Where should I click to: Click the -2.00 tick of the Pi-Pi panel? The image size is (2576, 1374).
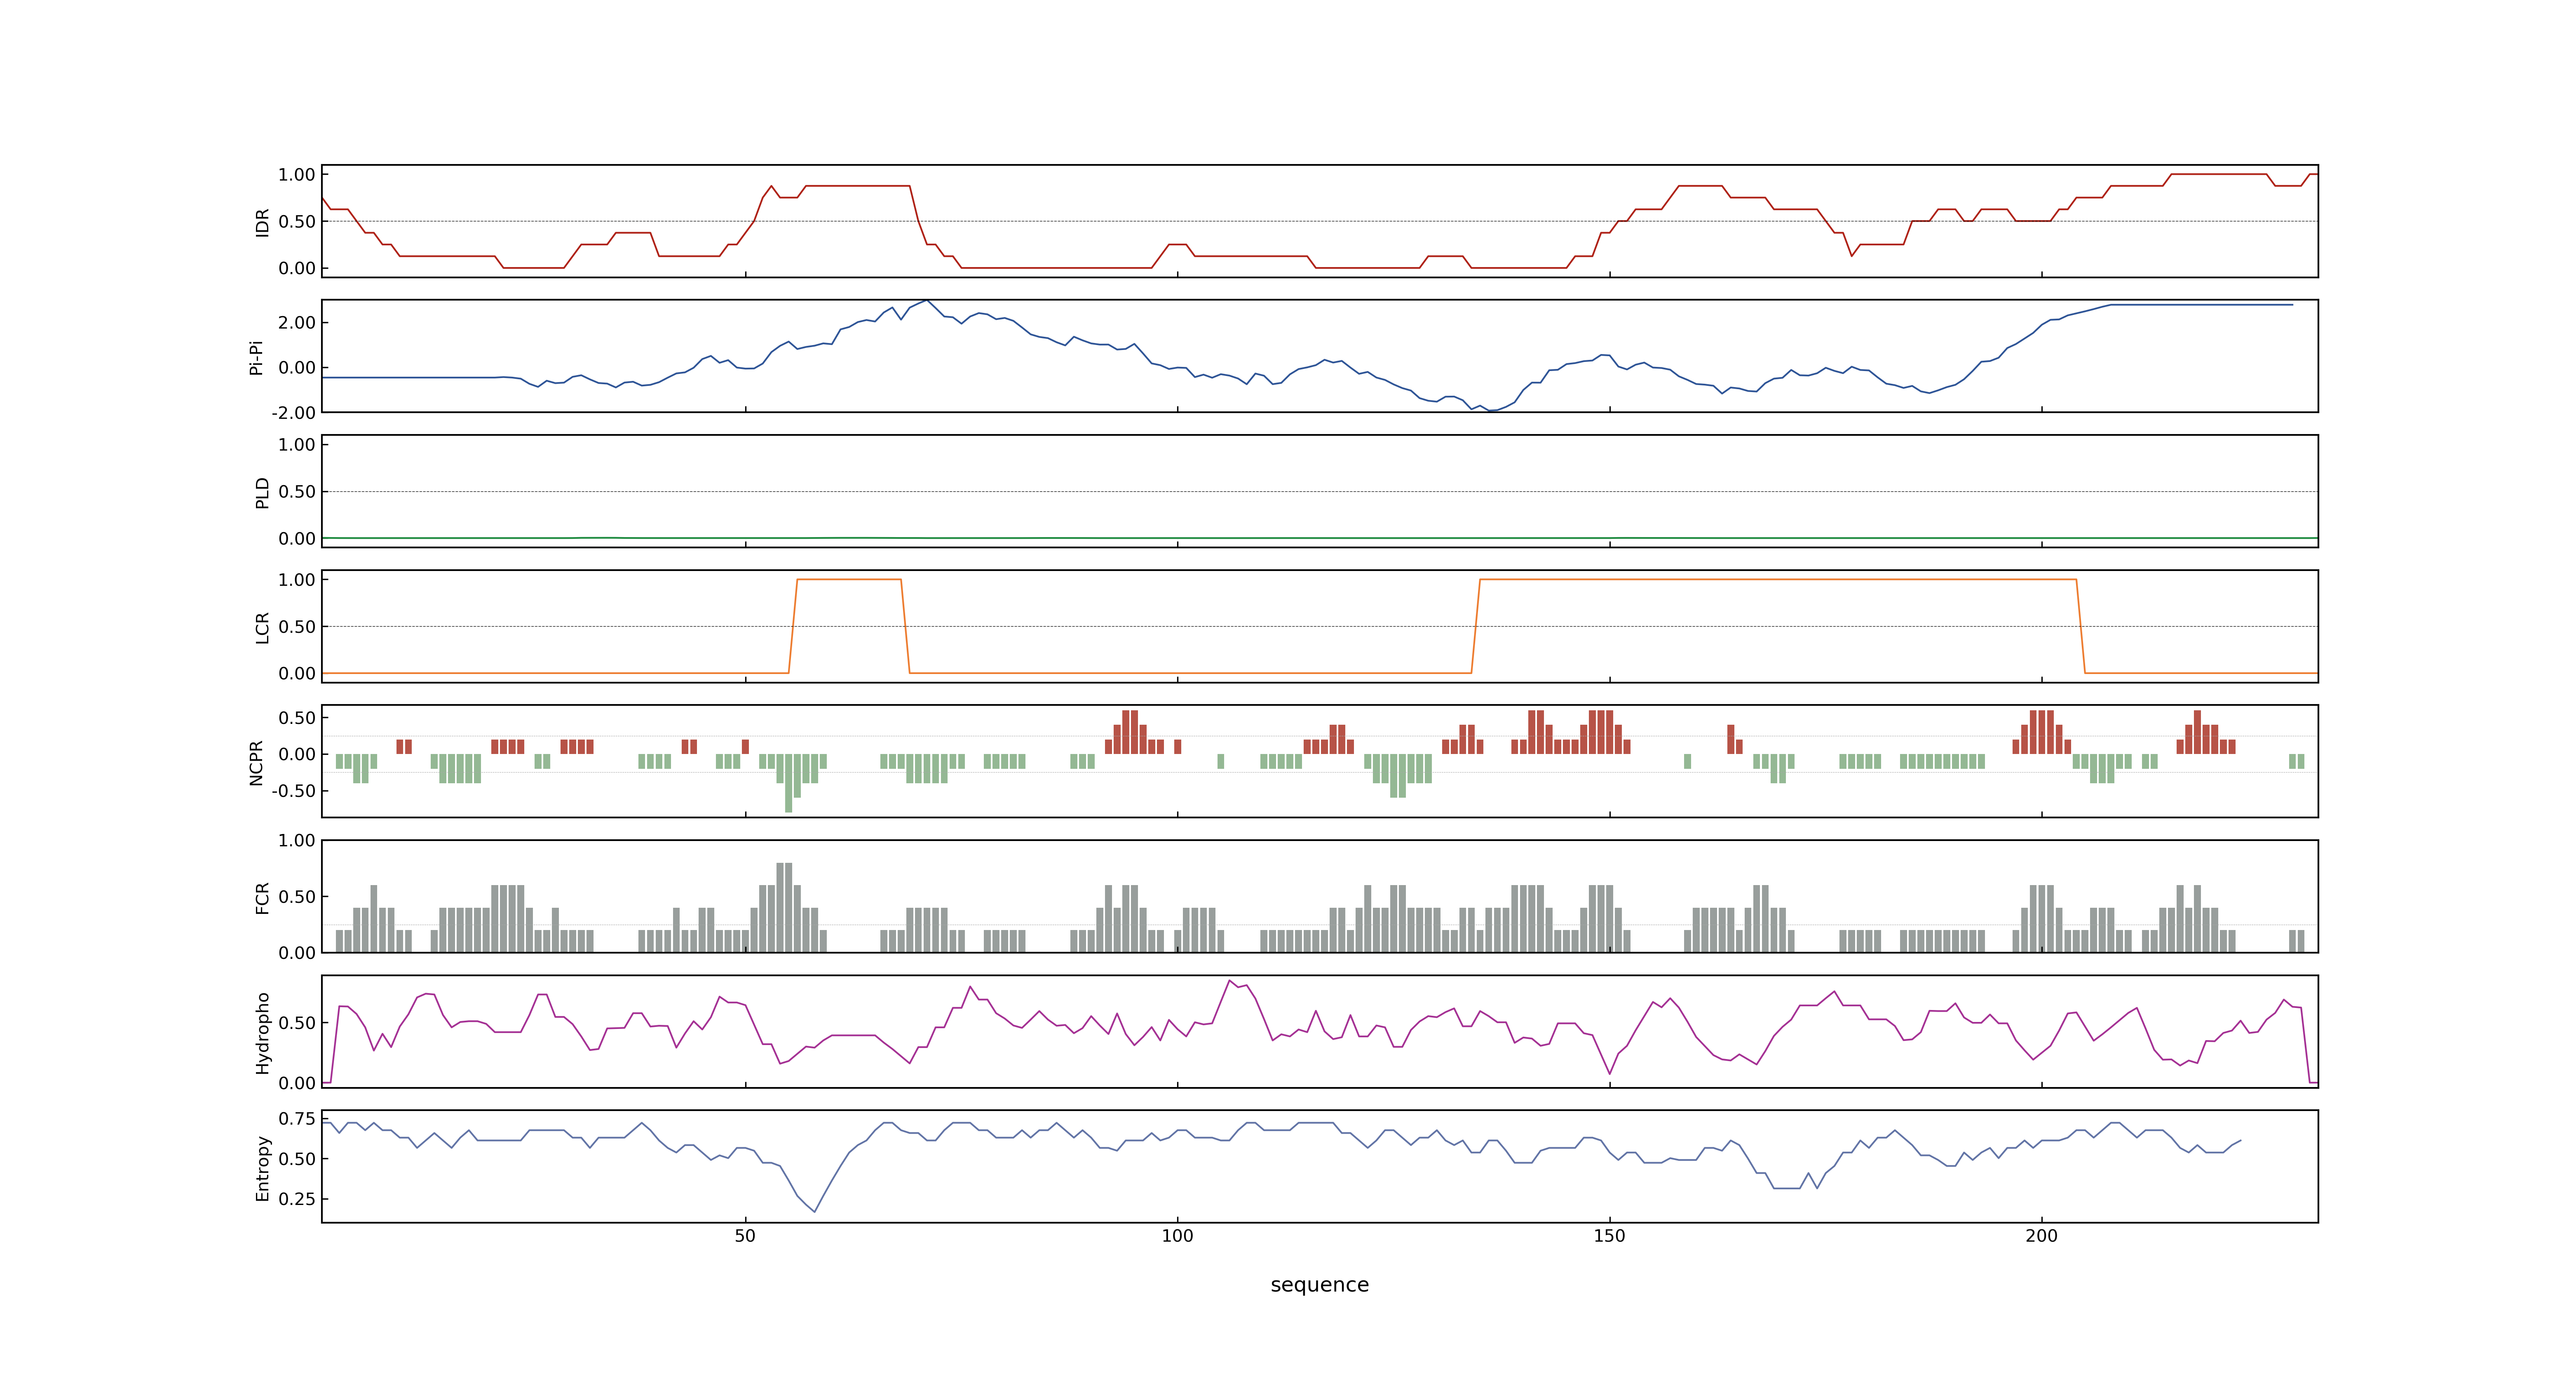click(293, 413)
